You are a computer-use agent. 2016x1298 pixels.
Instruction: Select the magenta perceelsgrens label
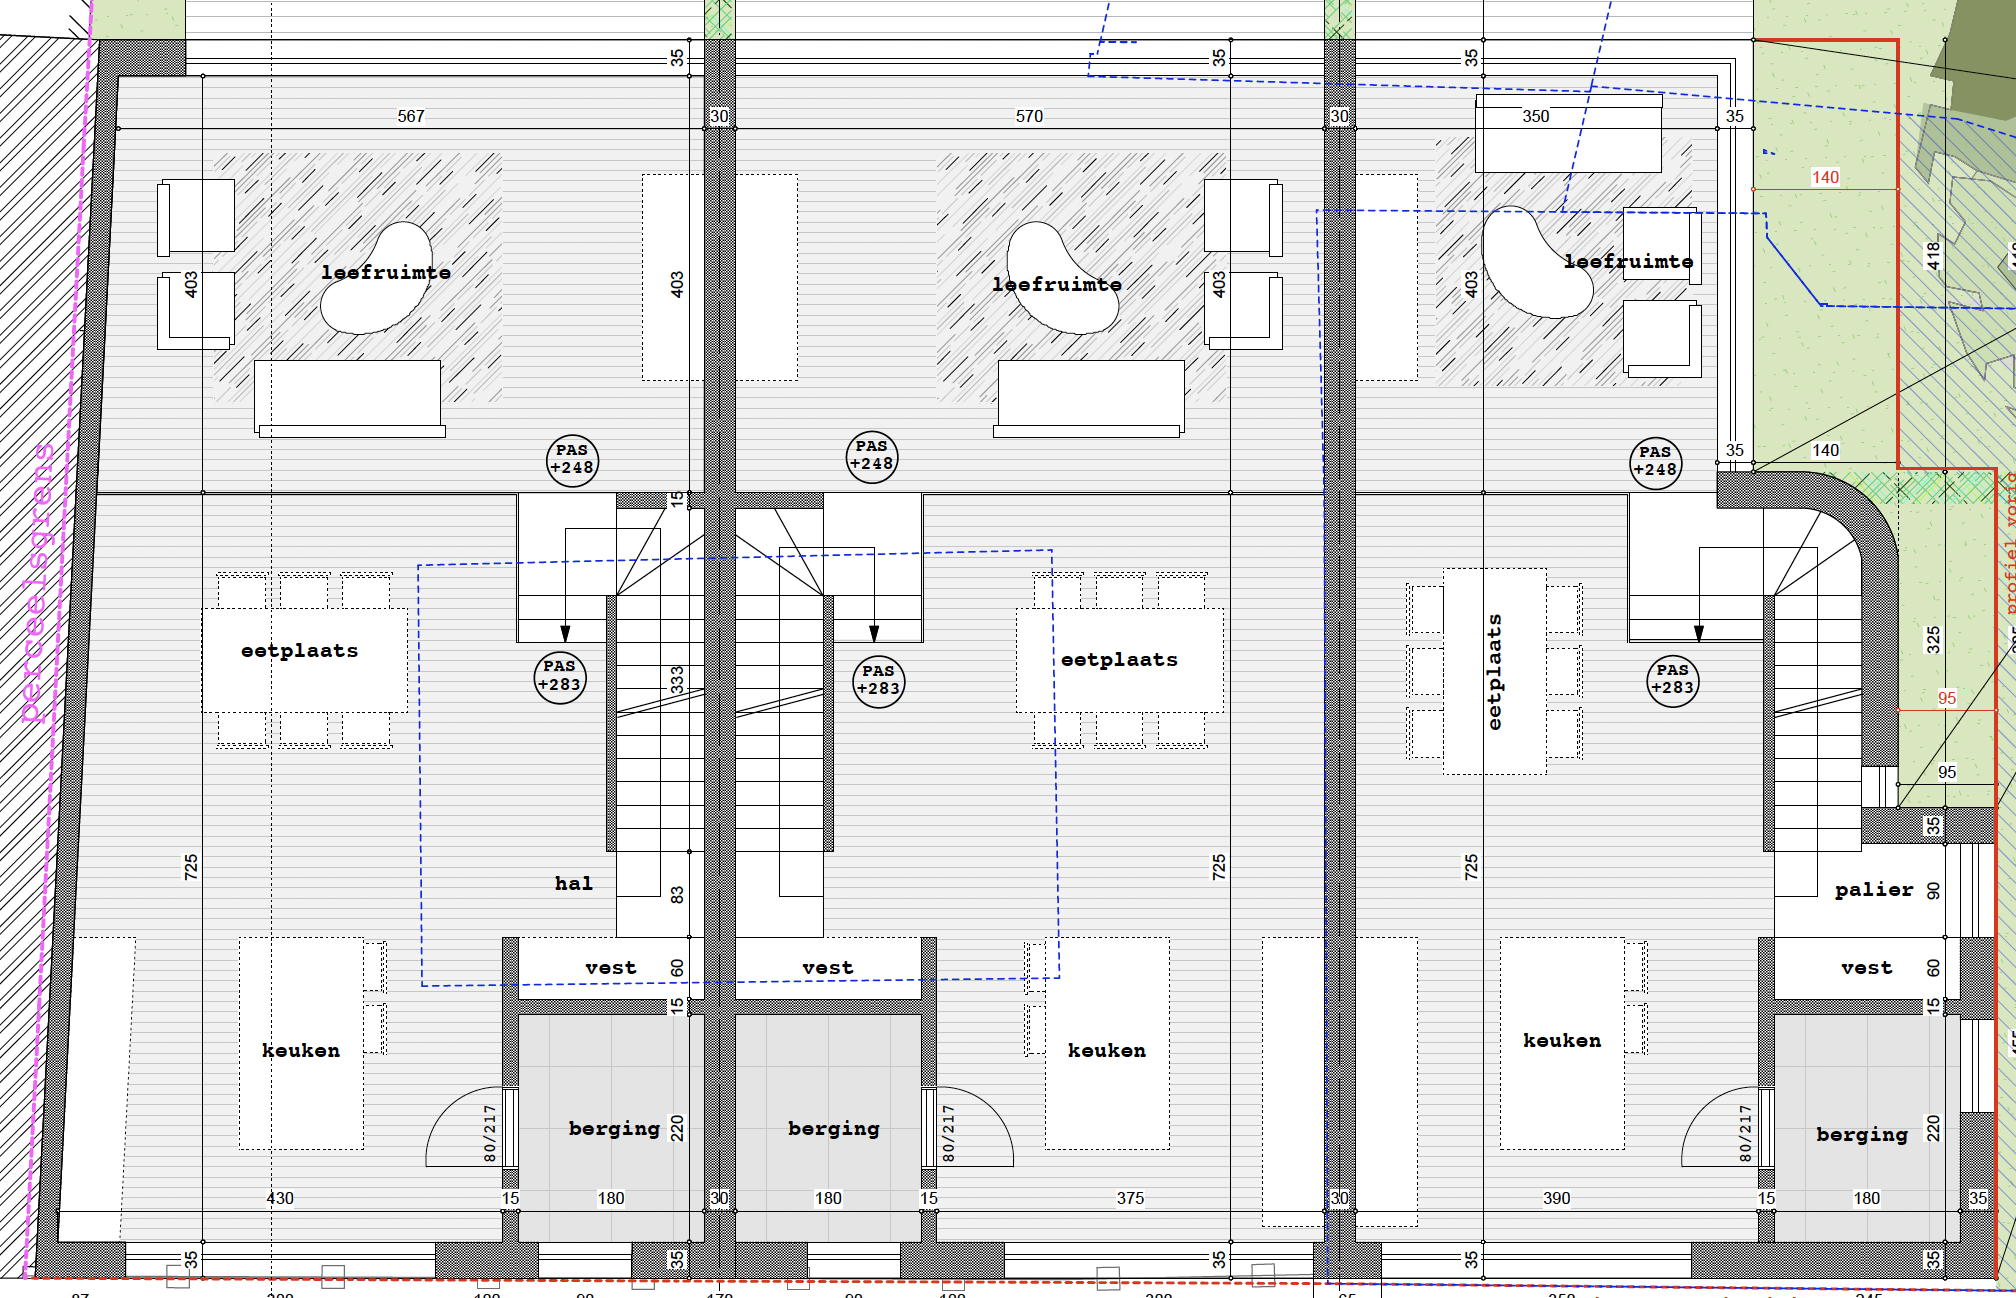(x=36, y=582)
